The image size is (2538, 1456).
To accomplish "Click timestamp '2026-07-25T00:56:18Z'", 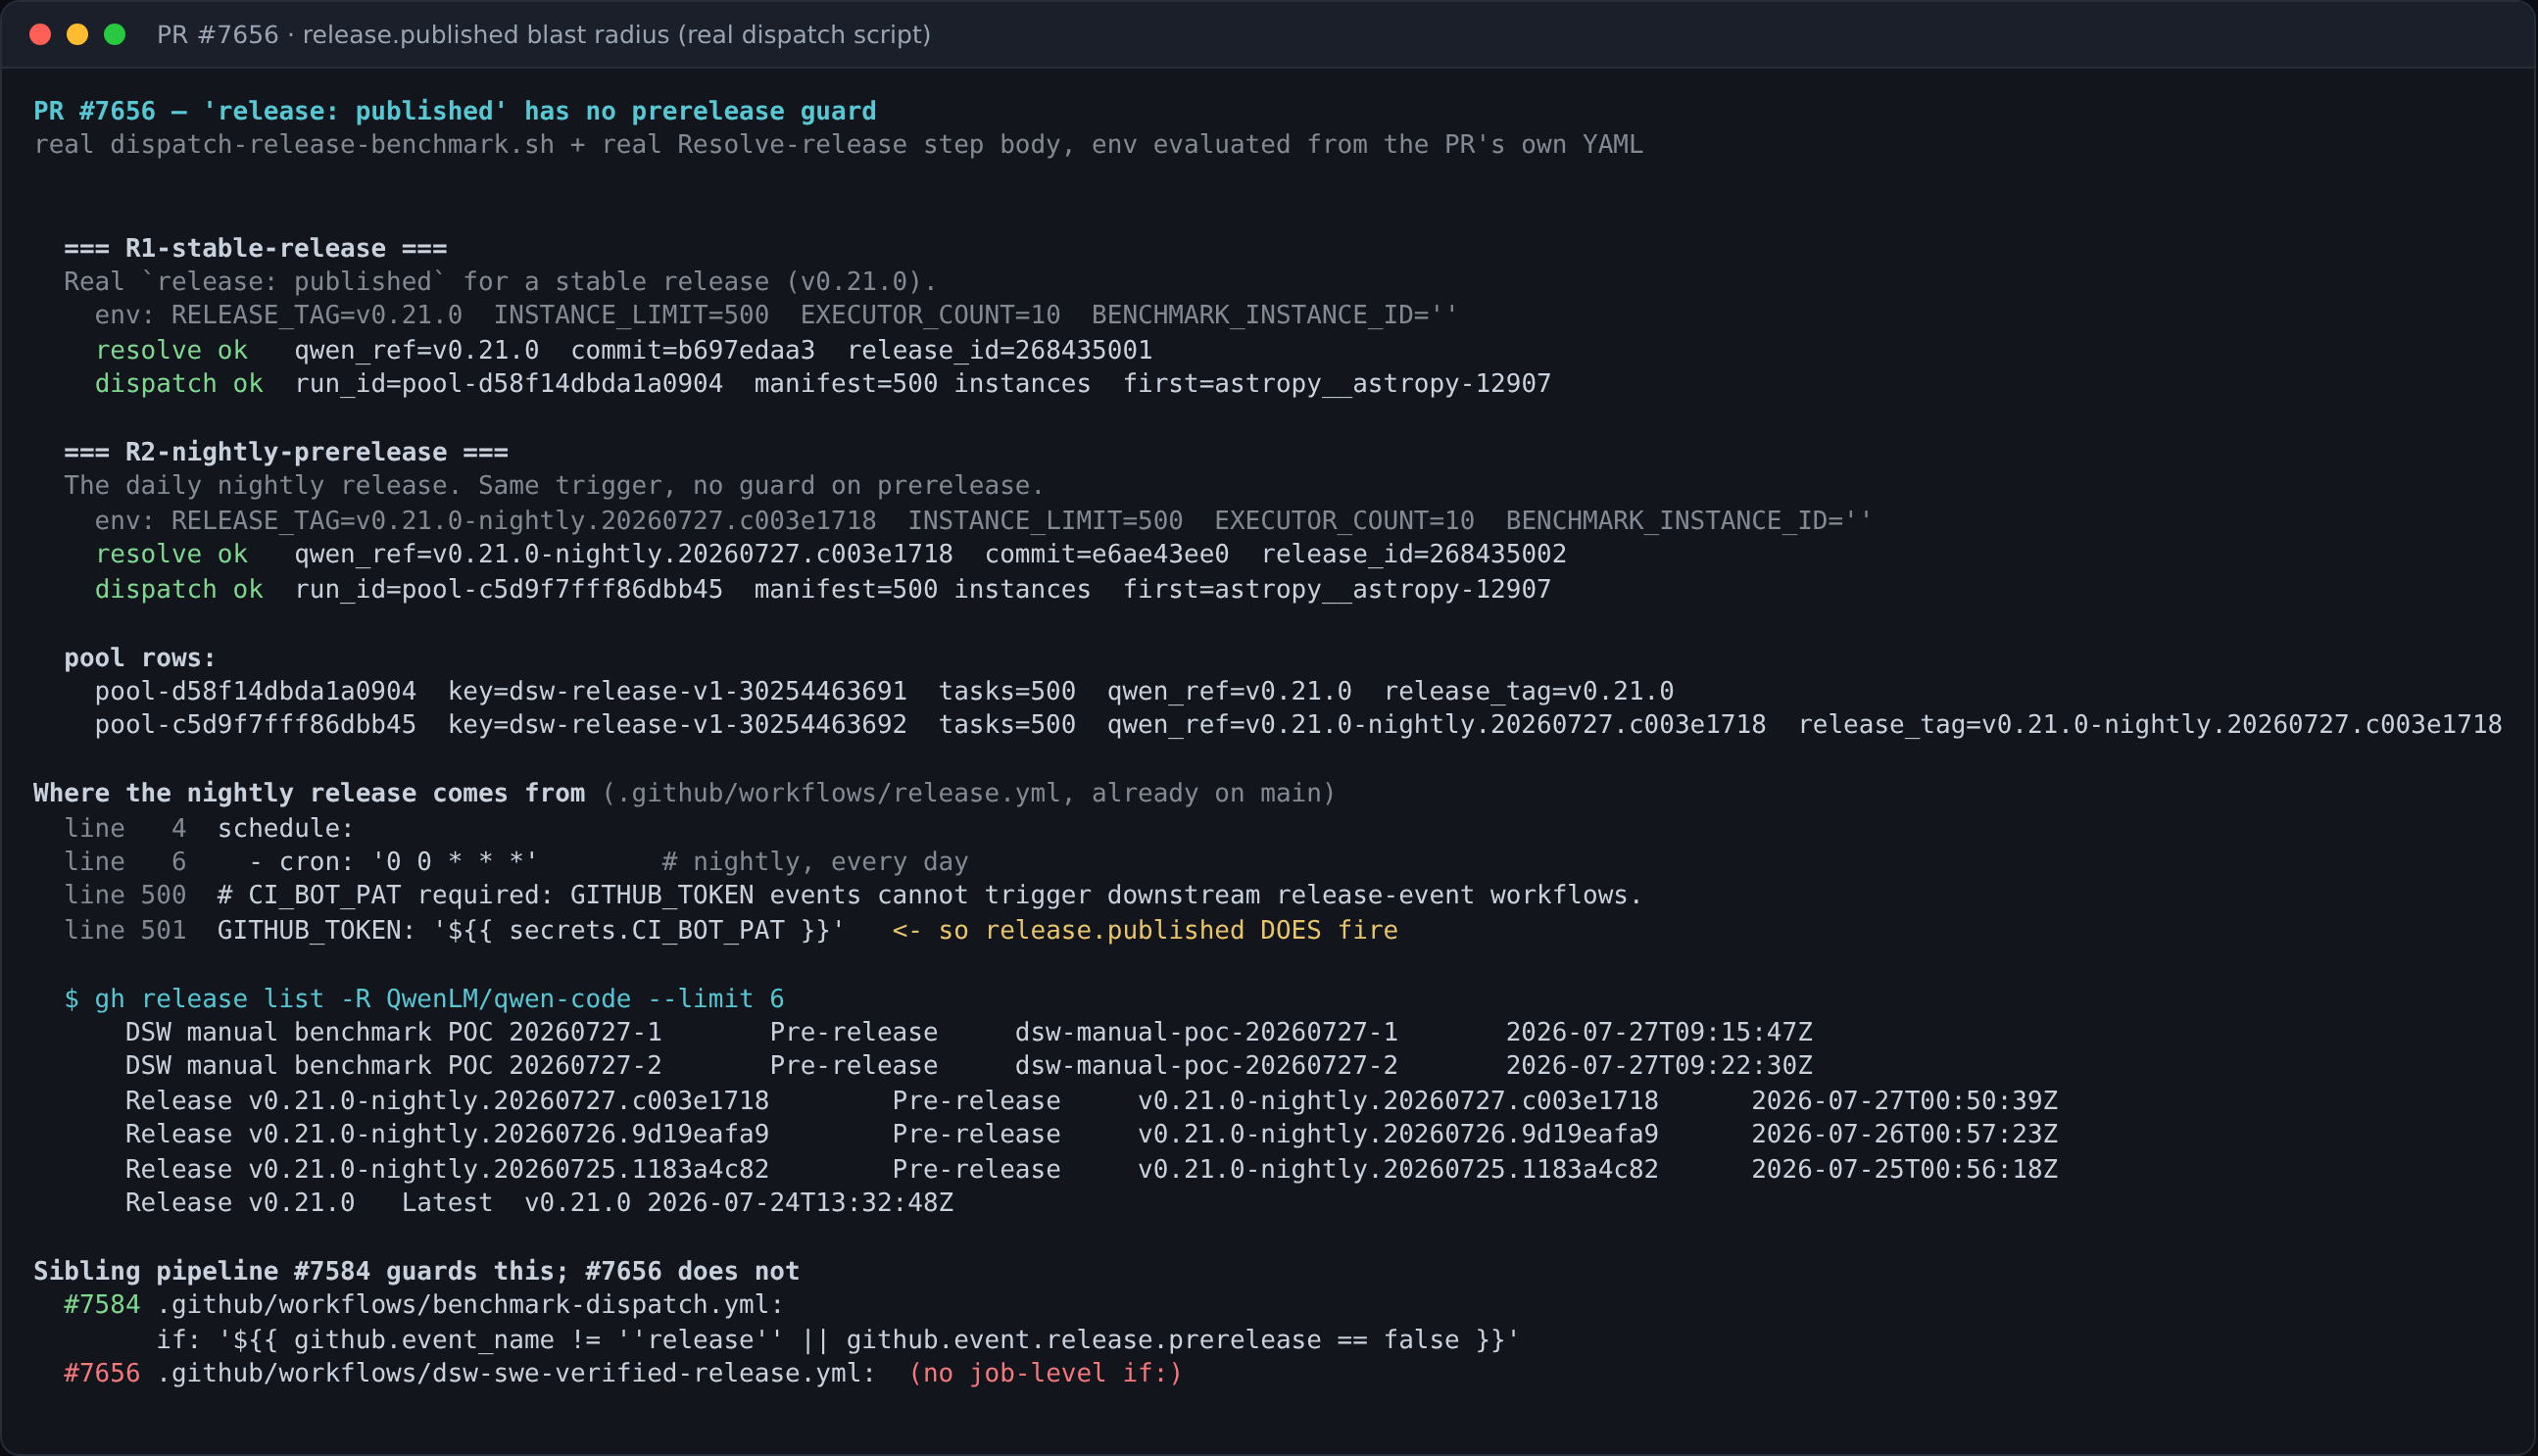I will [1904, 1170].
